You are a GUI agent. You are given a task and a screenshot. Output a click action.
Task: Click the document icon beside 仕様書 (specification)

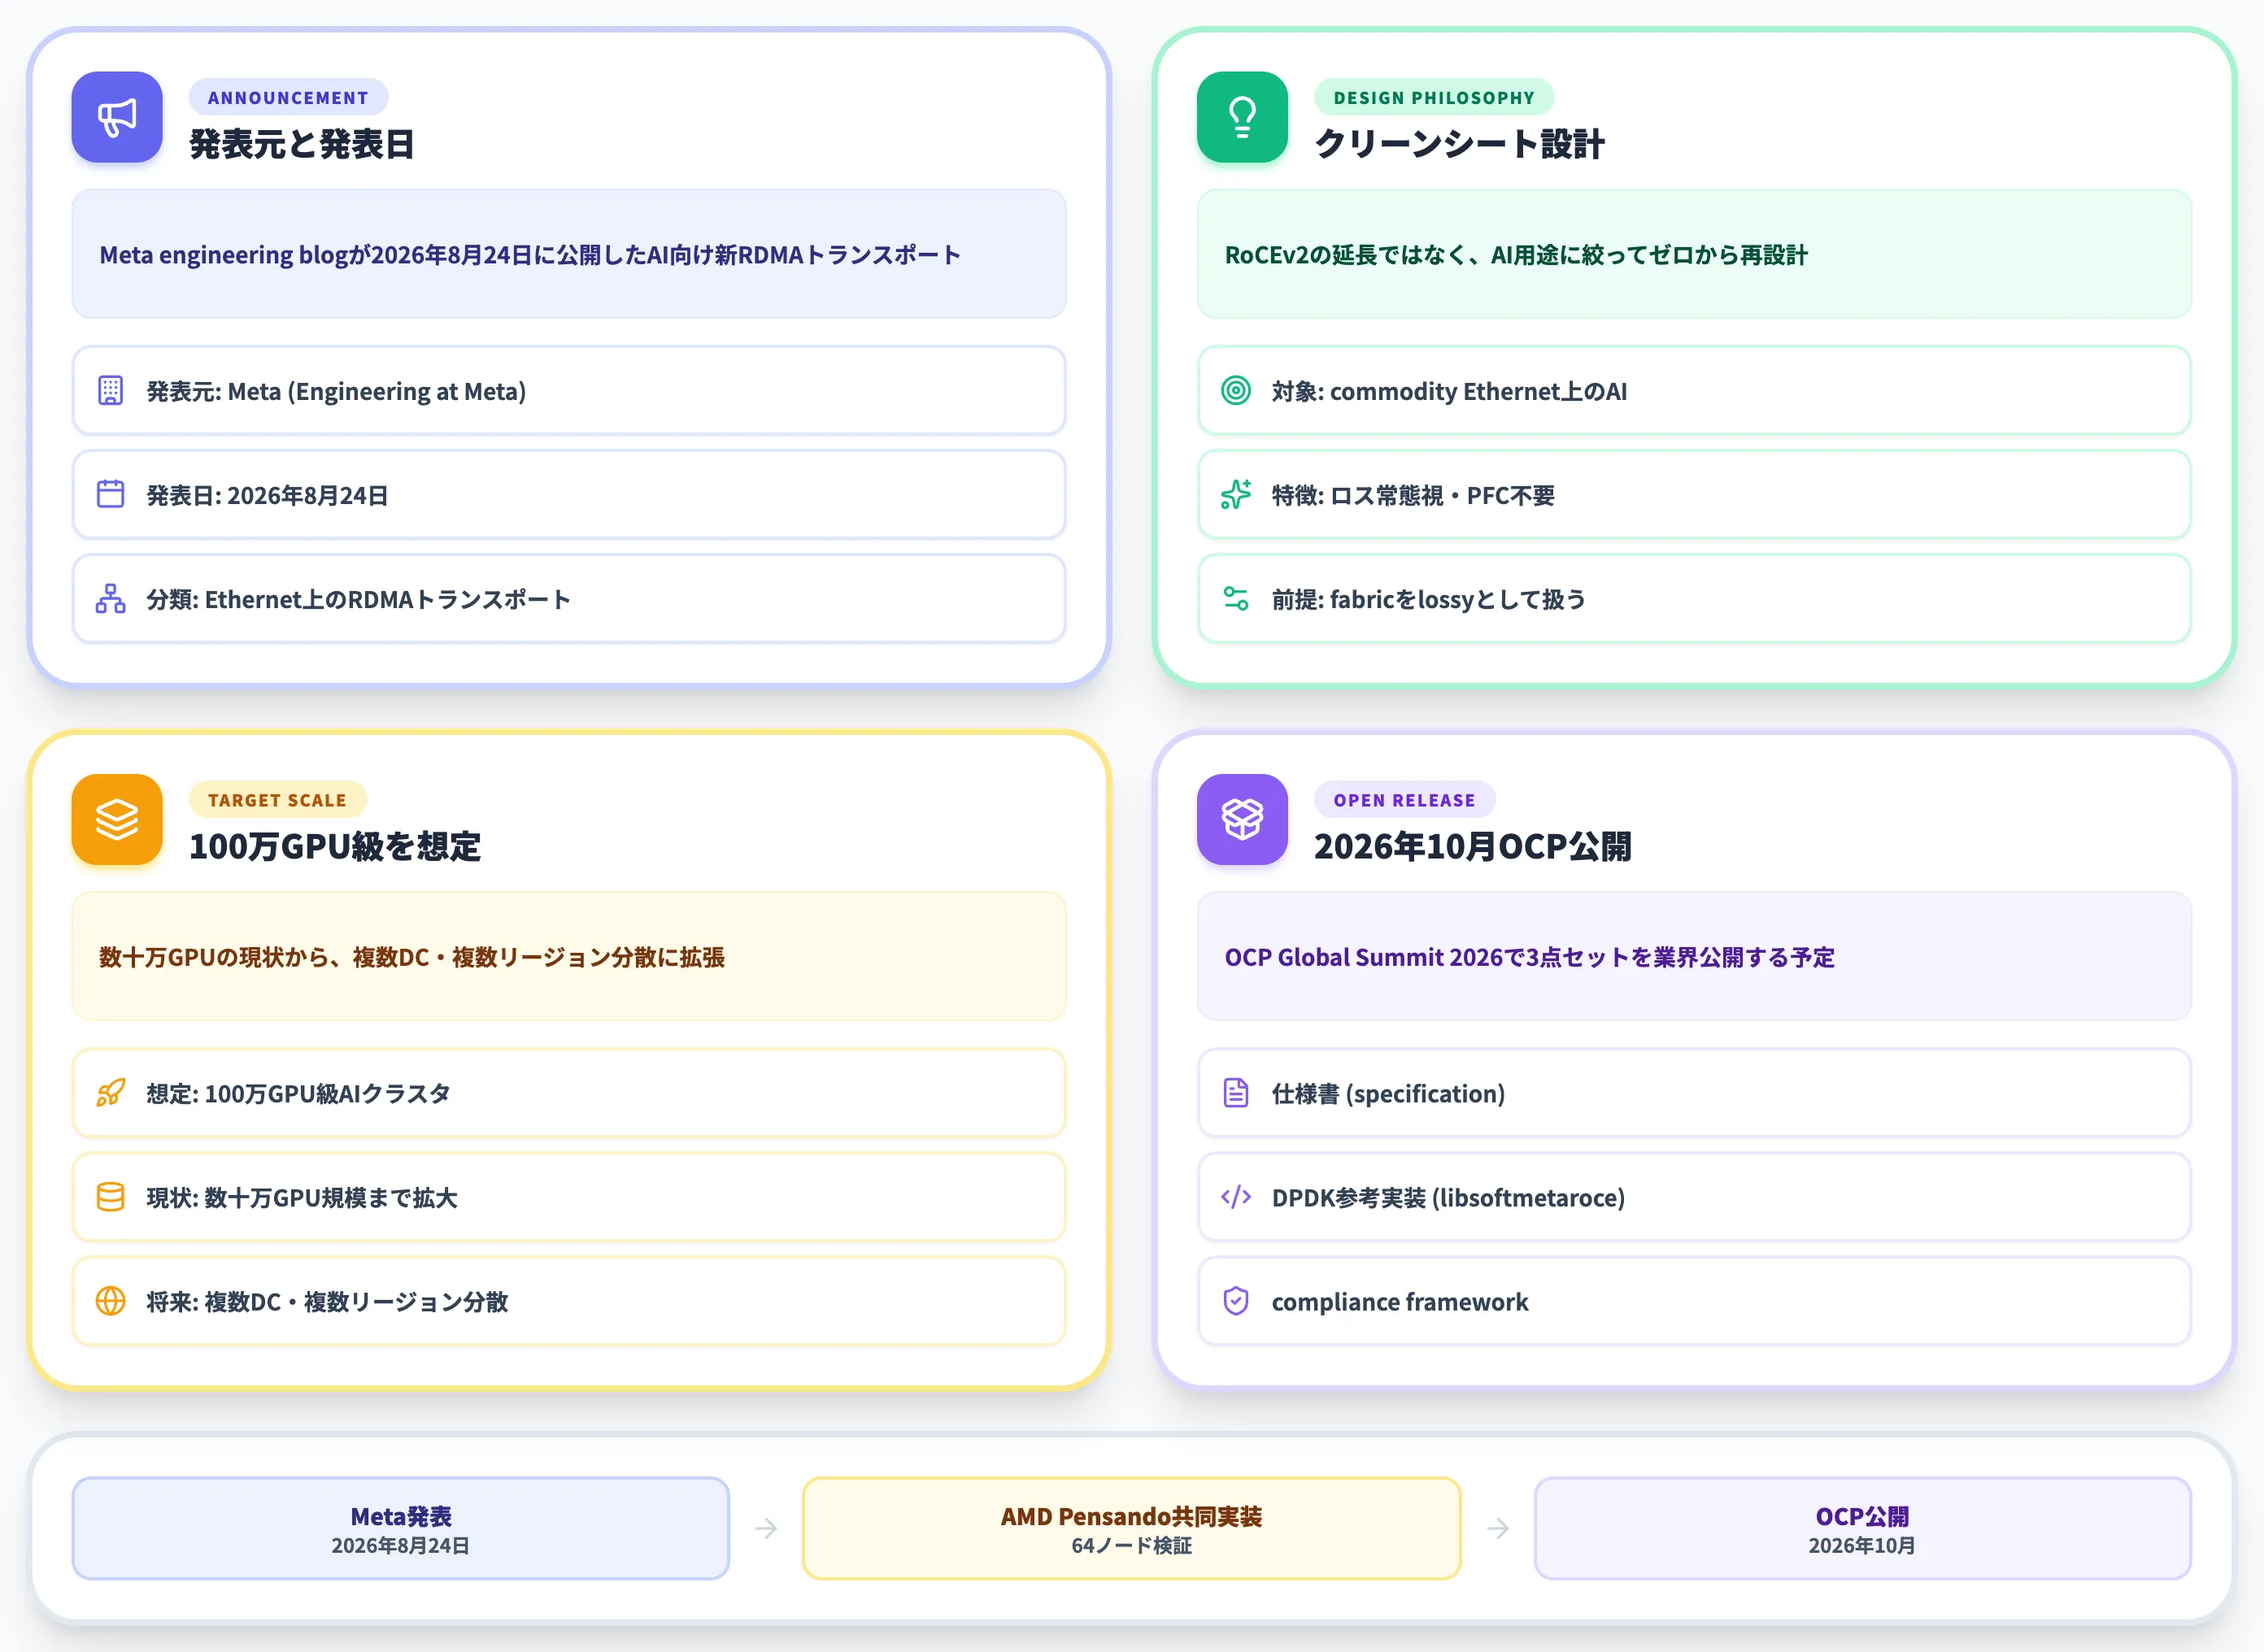(x=1236, y=1093)
